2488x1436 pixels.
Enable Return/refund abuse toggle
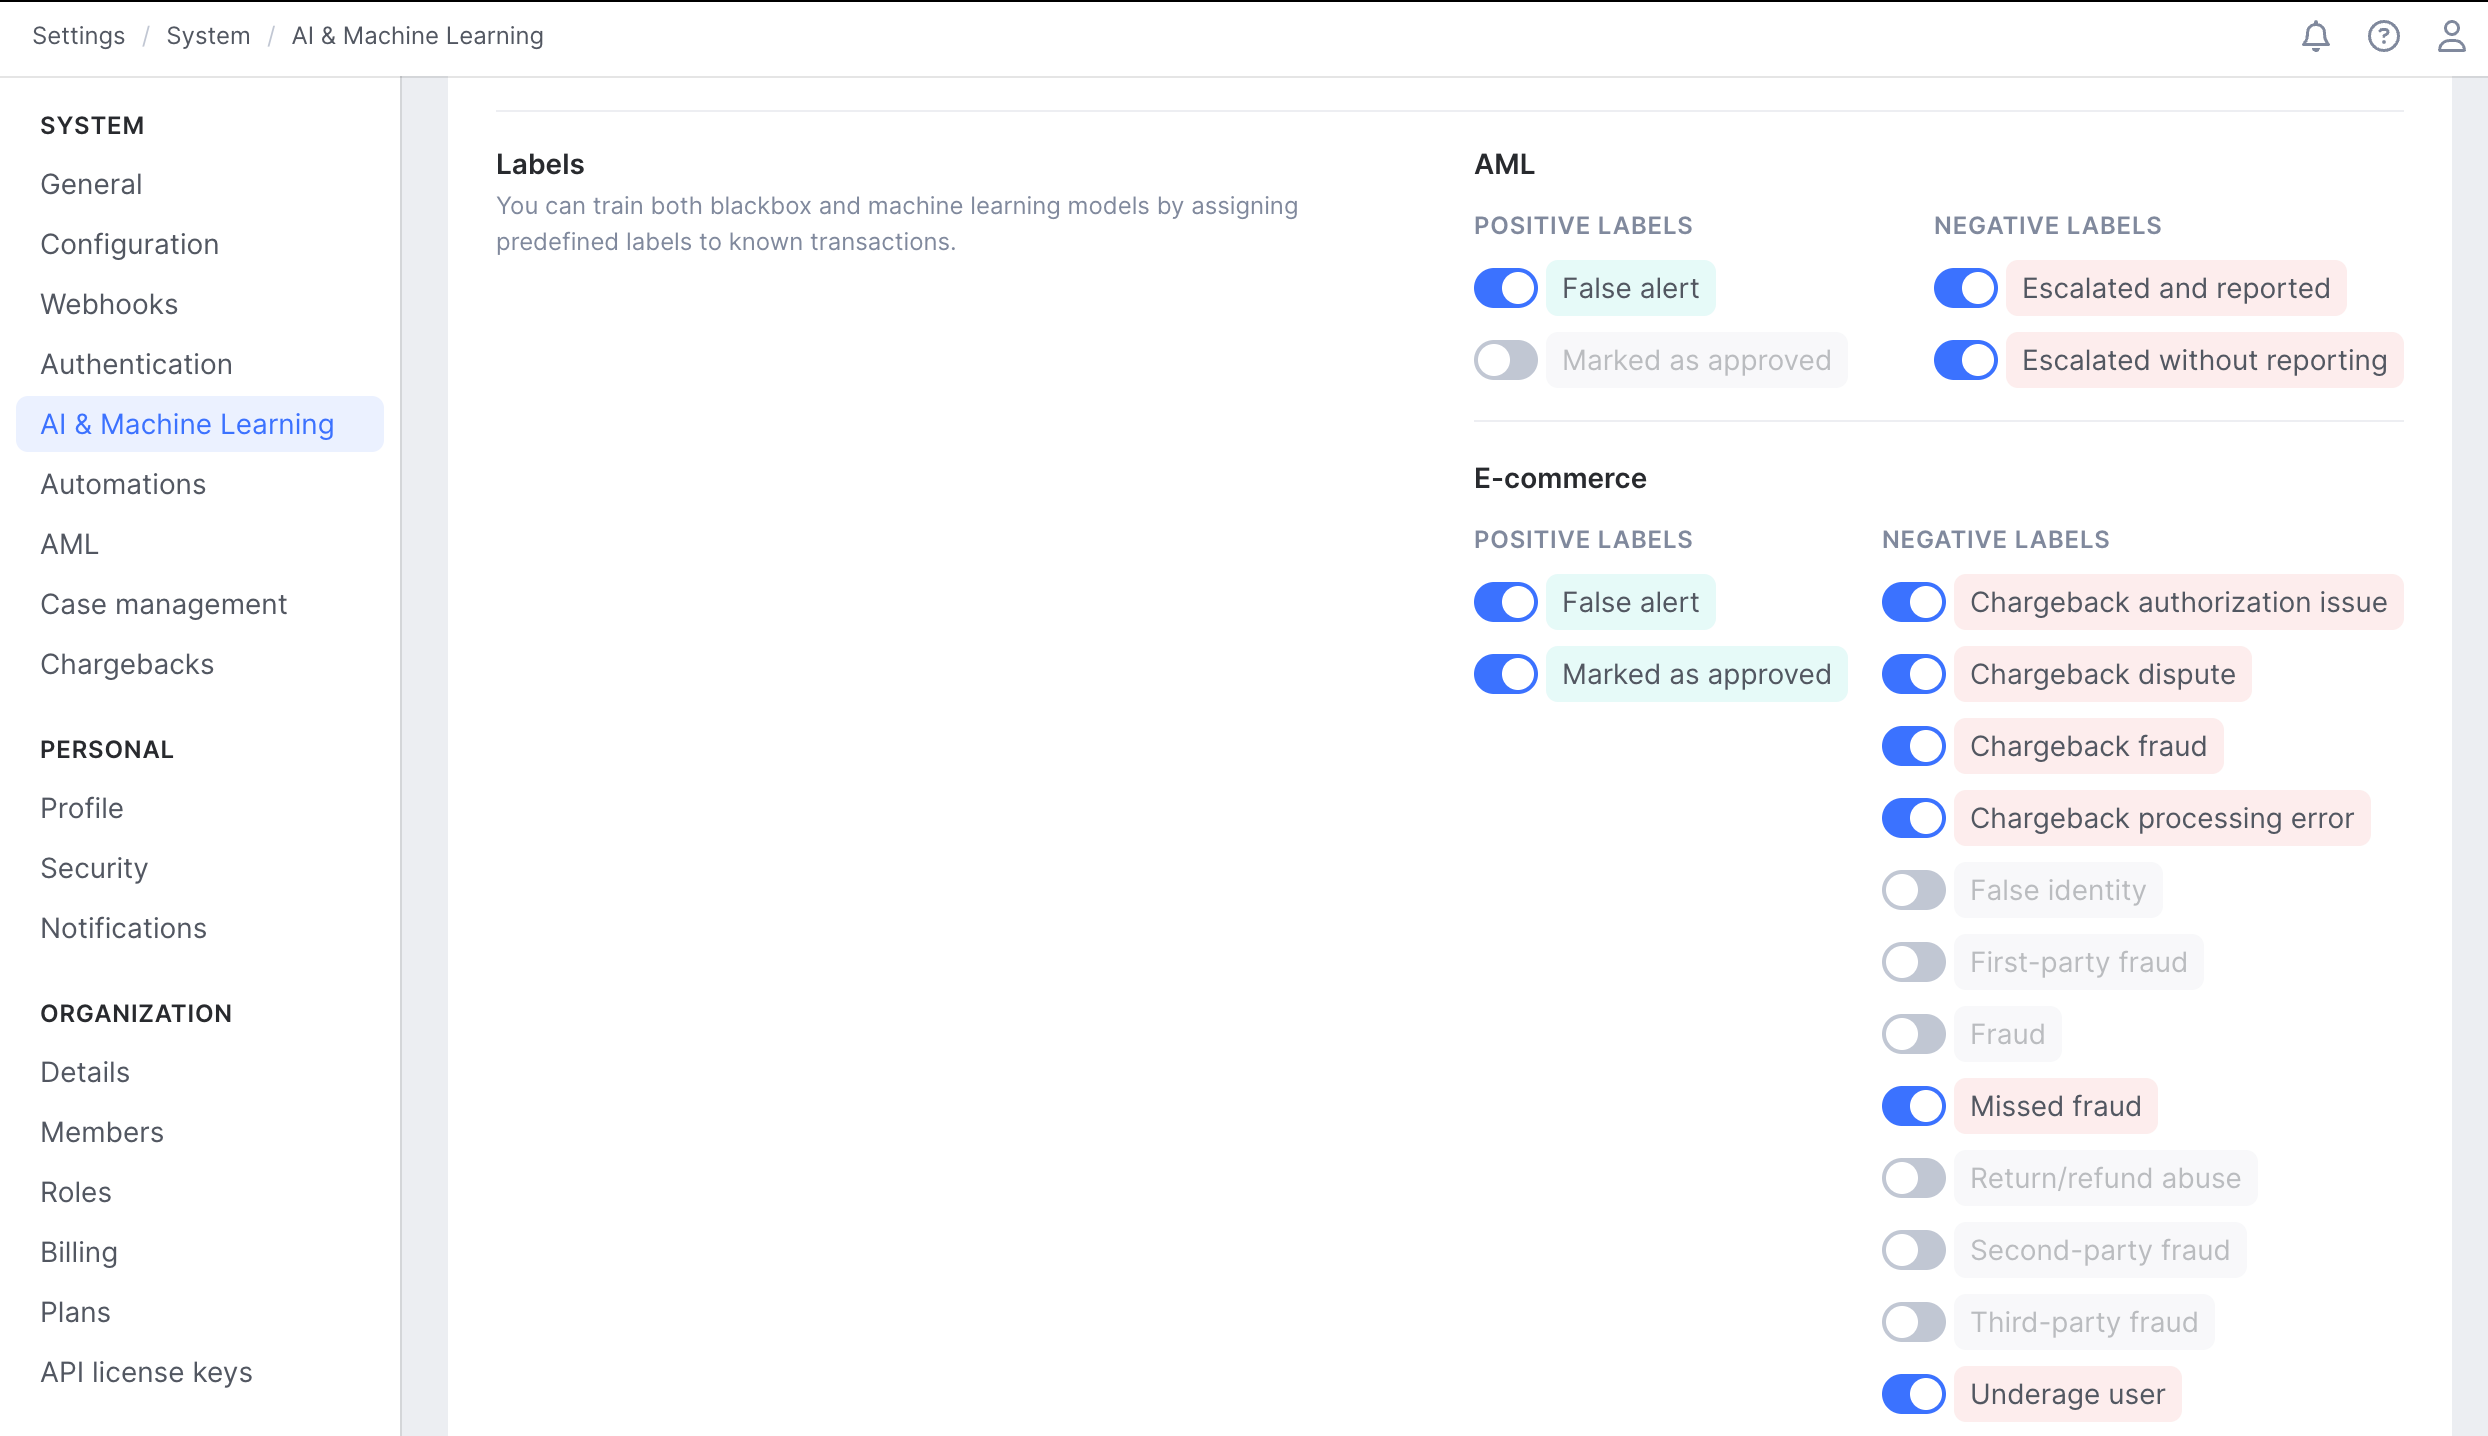click(x=1913, y=1178)
